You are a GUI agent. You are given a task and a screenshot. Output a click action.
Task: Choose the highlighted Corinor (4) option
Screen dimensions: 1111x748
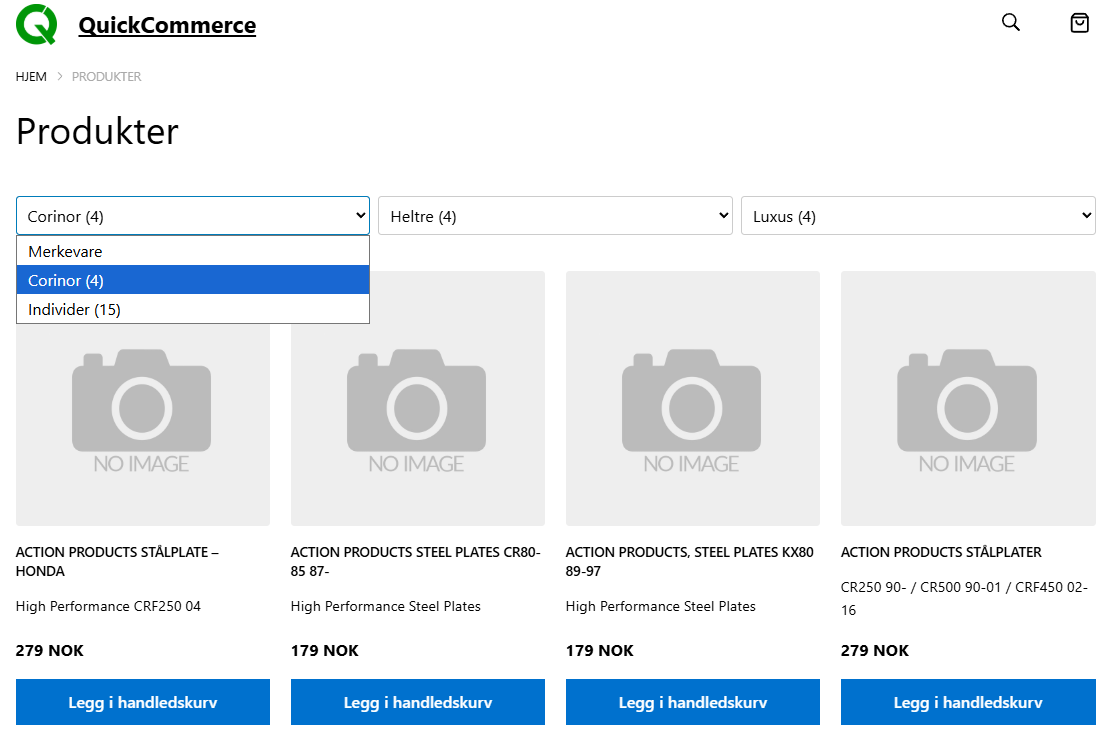pyautogui.click(x=193, y=280)
